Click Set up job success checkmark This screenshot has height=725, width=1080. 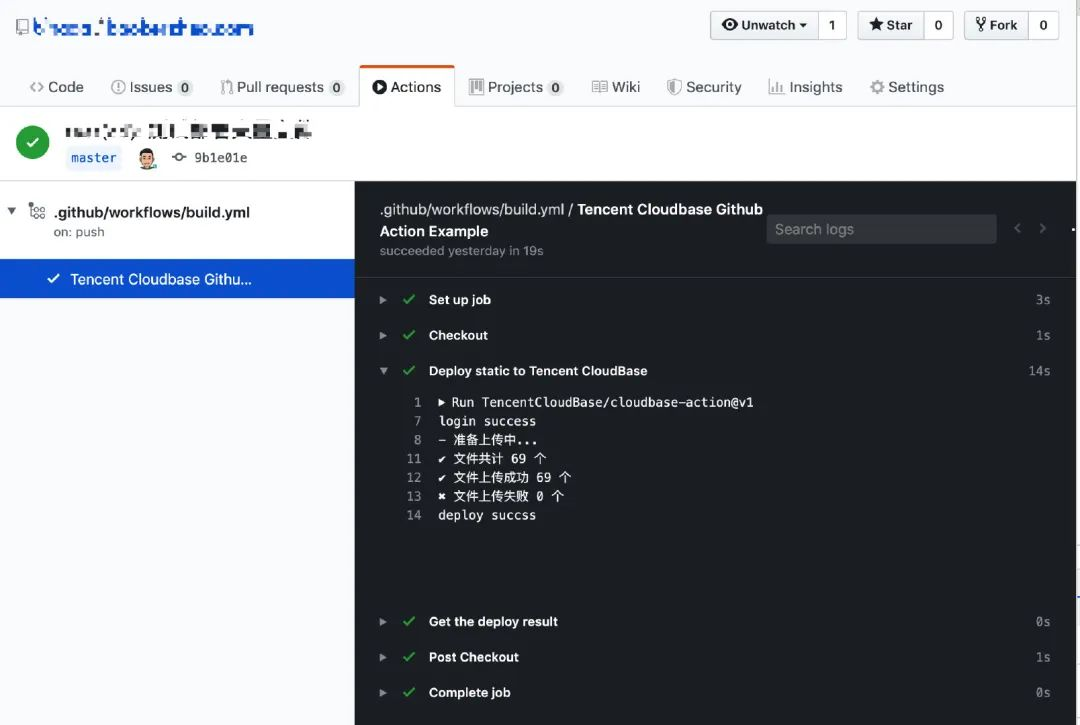409,300
